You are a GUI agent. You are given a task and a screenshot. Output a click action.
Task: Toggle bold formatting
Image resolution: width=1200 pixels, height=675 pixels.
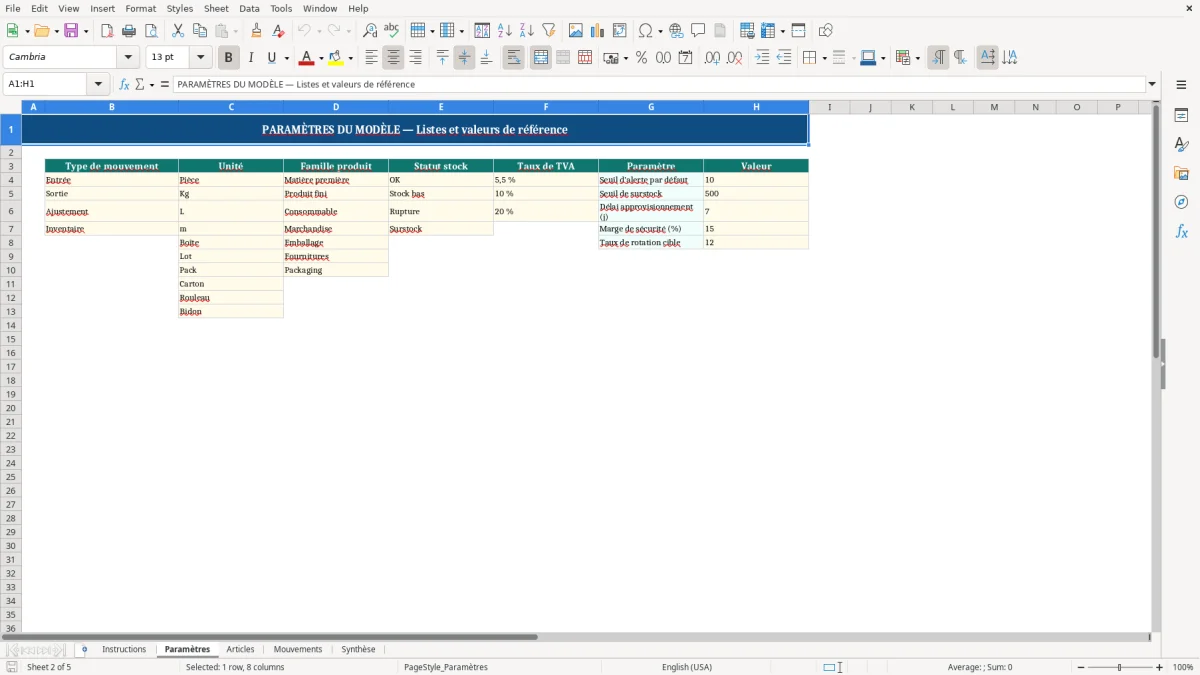[229, 58]
